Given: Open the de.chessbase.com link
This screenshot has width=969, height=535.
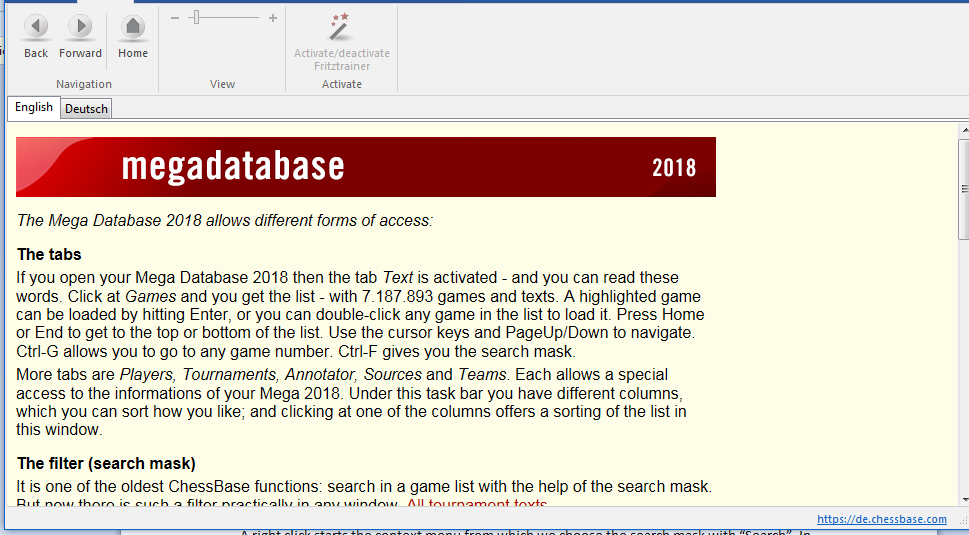Looking at the screenshot, I should click(881, 519).
